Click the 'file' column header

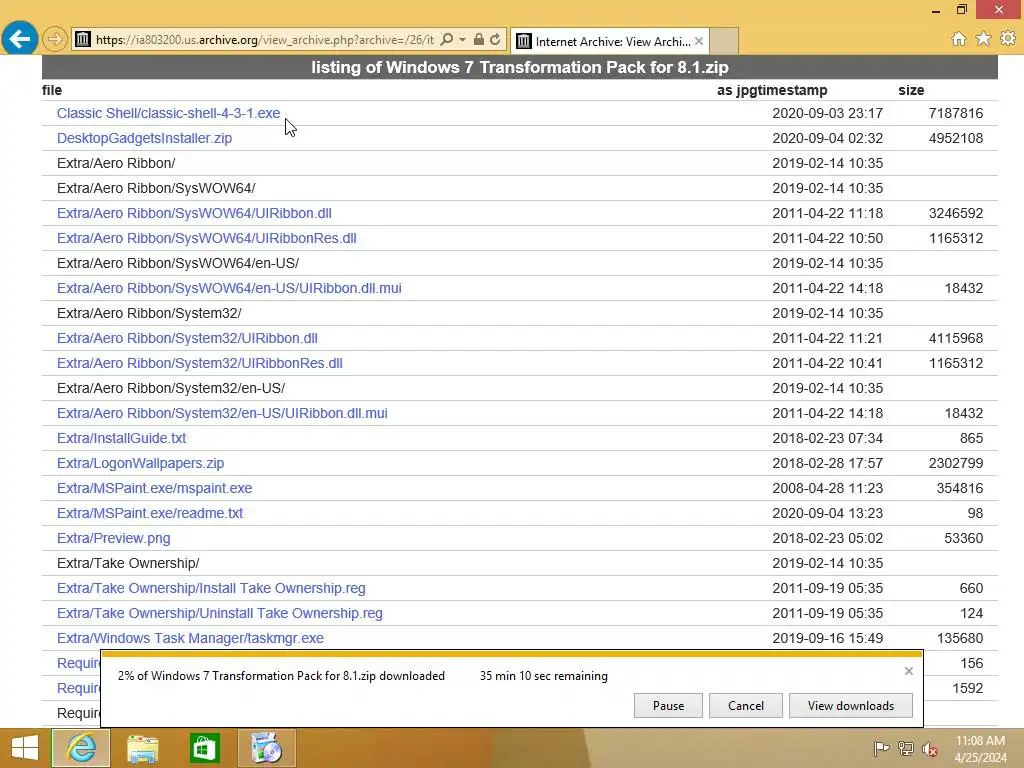[52, 90]
